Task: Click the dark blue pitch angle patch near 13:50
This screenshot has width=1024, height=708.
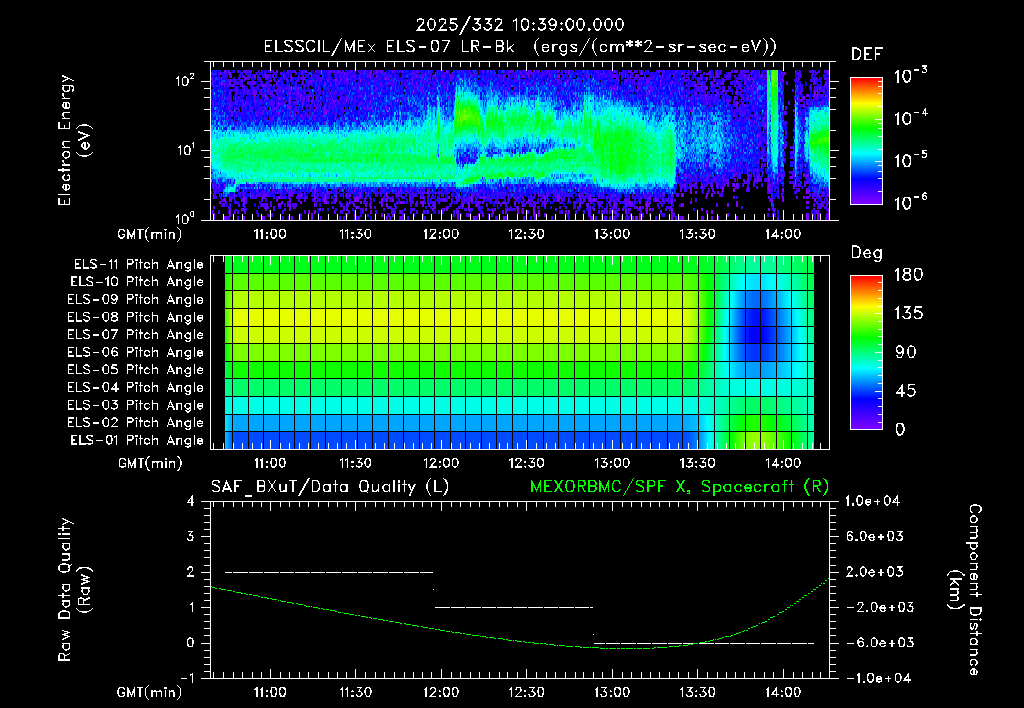Action: pos(758,325)
